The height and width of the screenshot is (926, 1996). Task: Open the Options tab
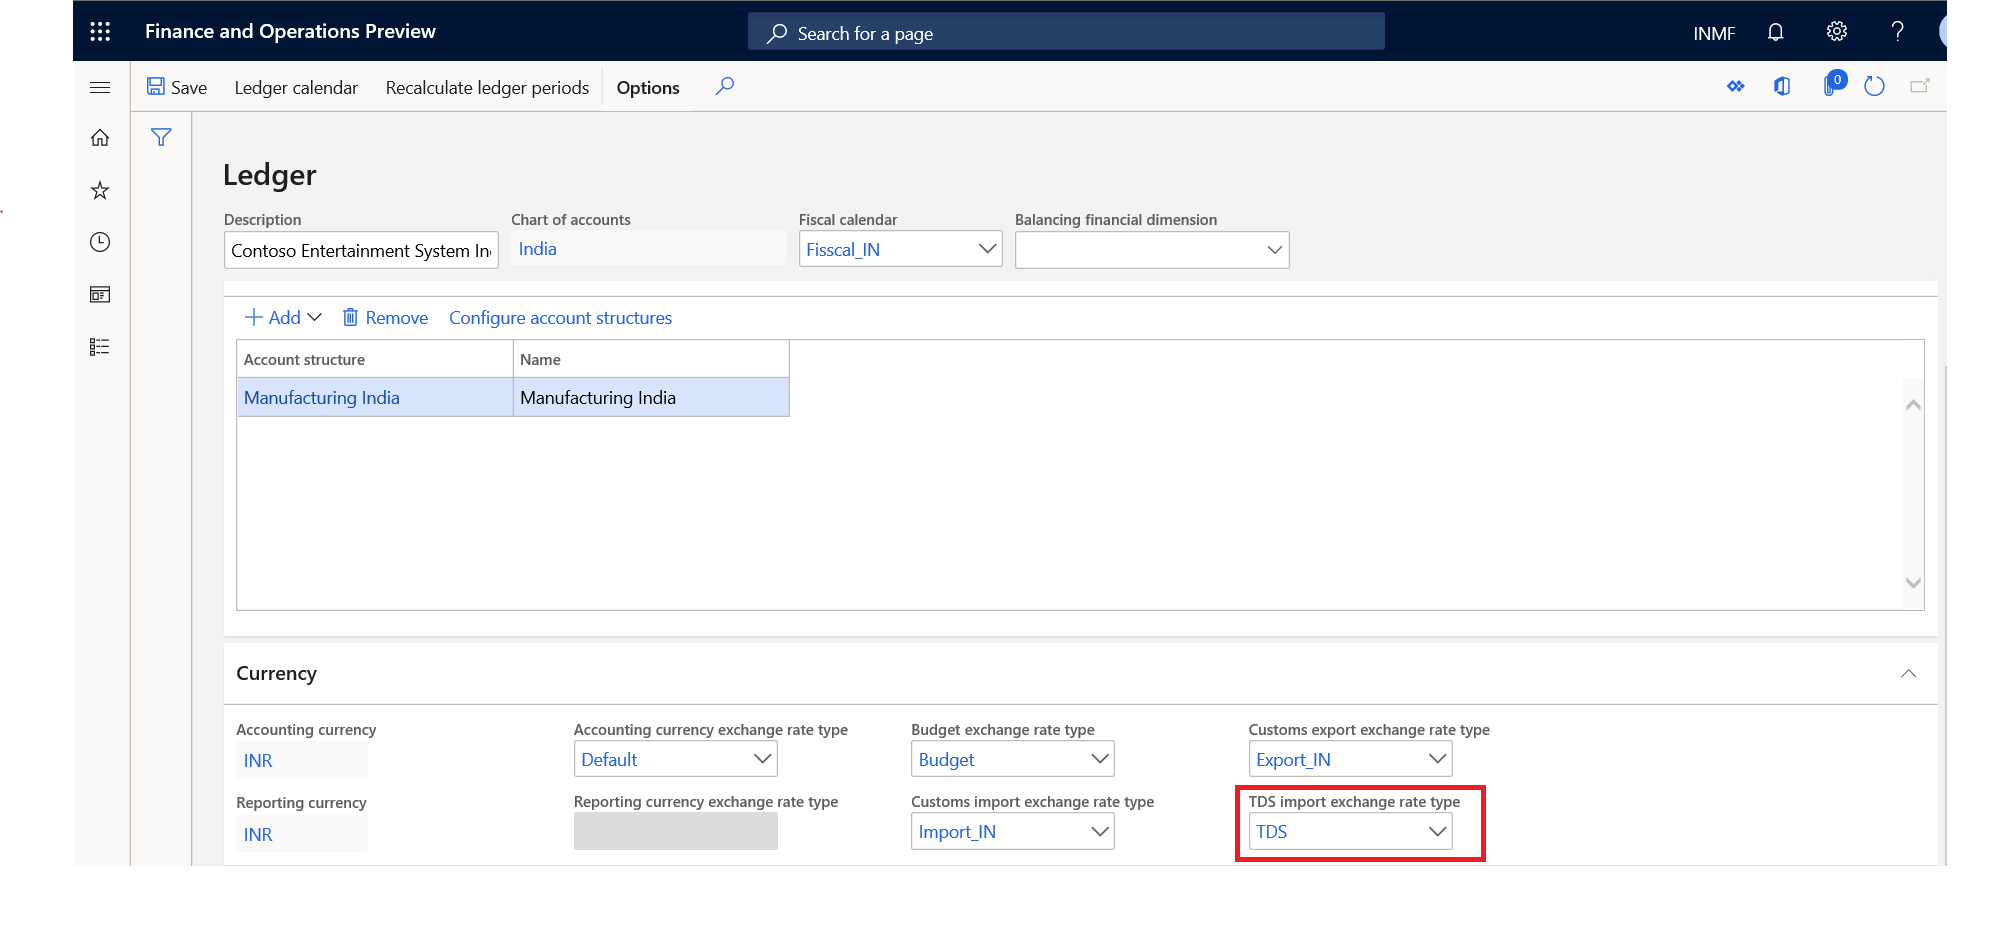coord(648,88)
